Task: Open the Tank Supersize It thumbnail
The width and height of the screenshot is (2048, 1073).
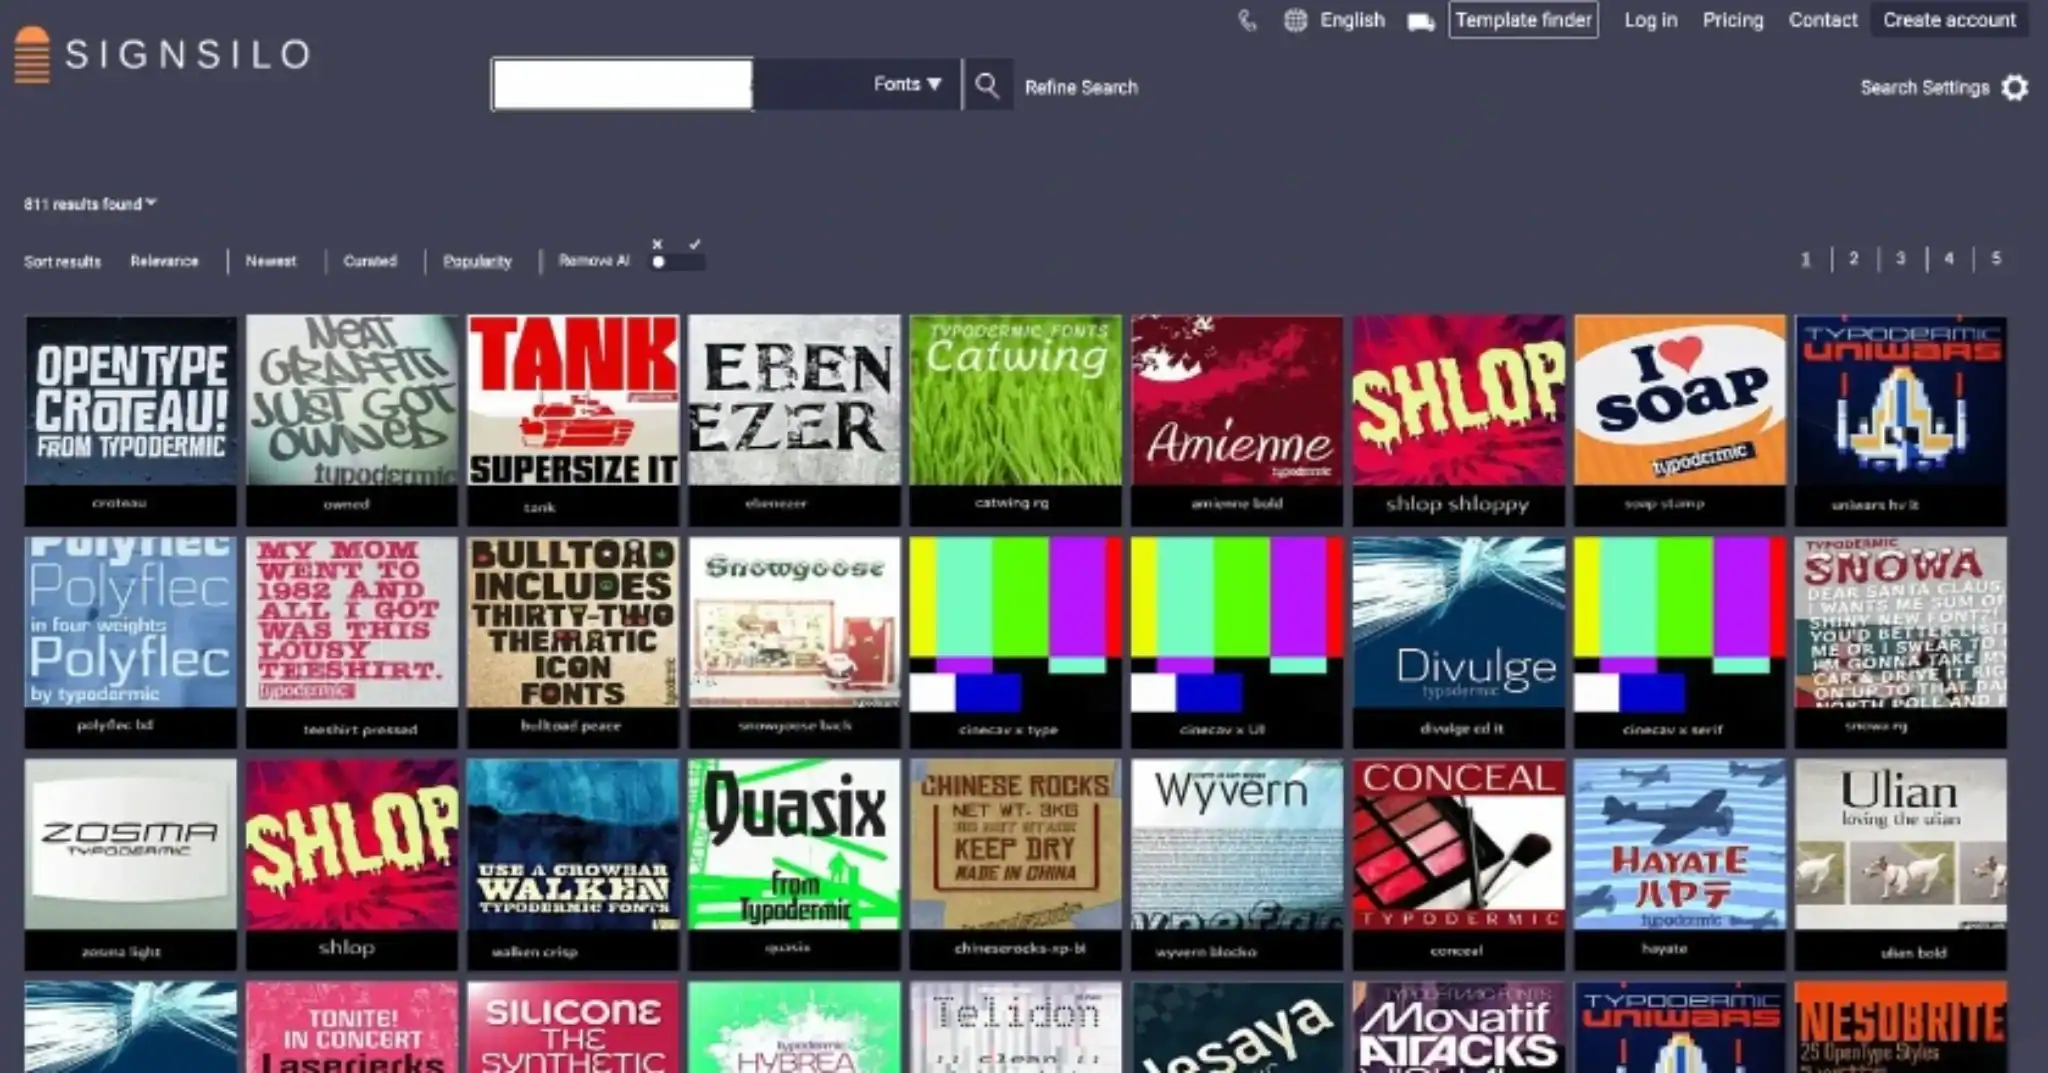Action: 573,420
